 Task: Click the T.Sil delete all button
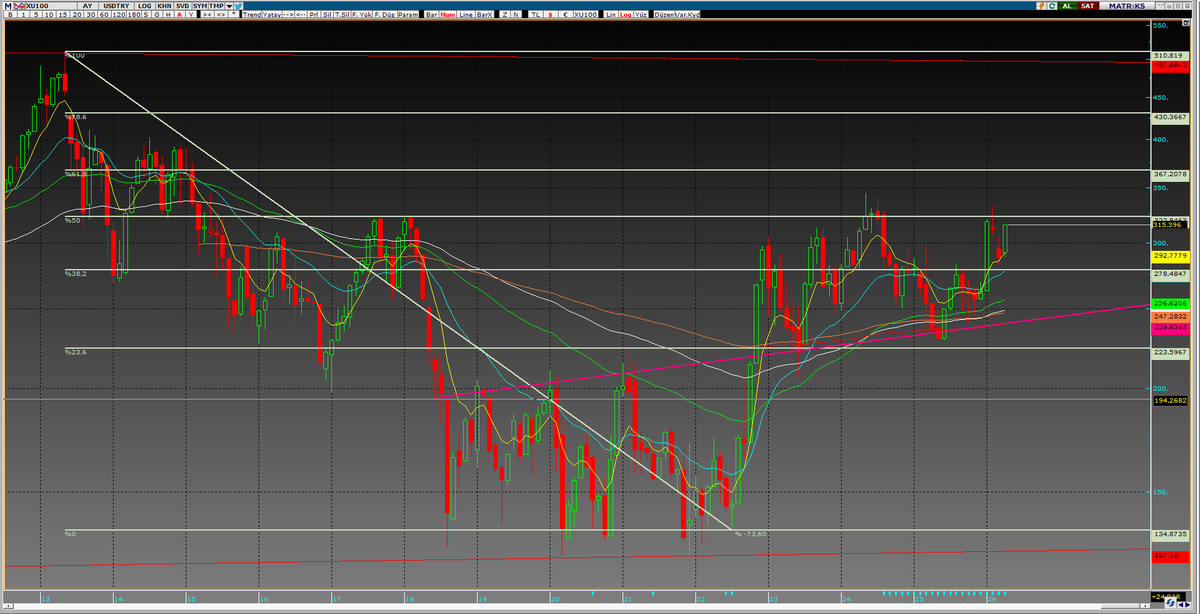[342, 15]
